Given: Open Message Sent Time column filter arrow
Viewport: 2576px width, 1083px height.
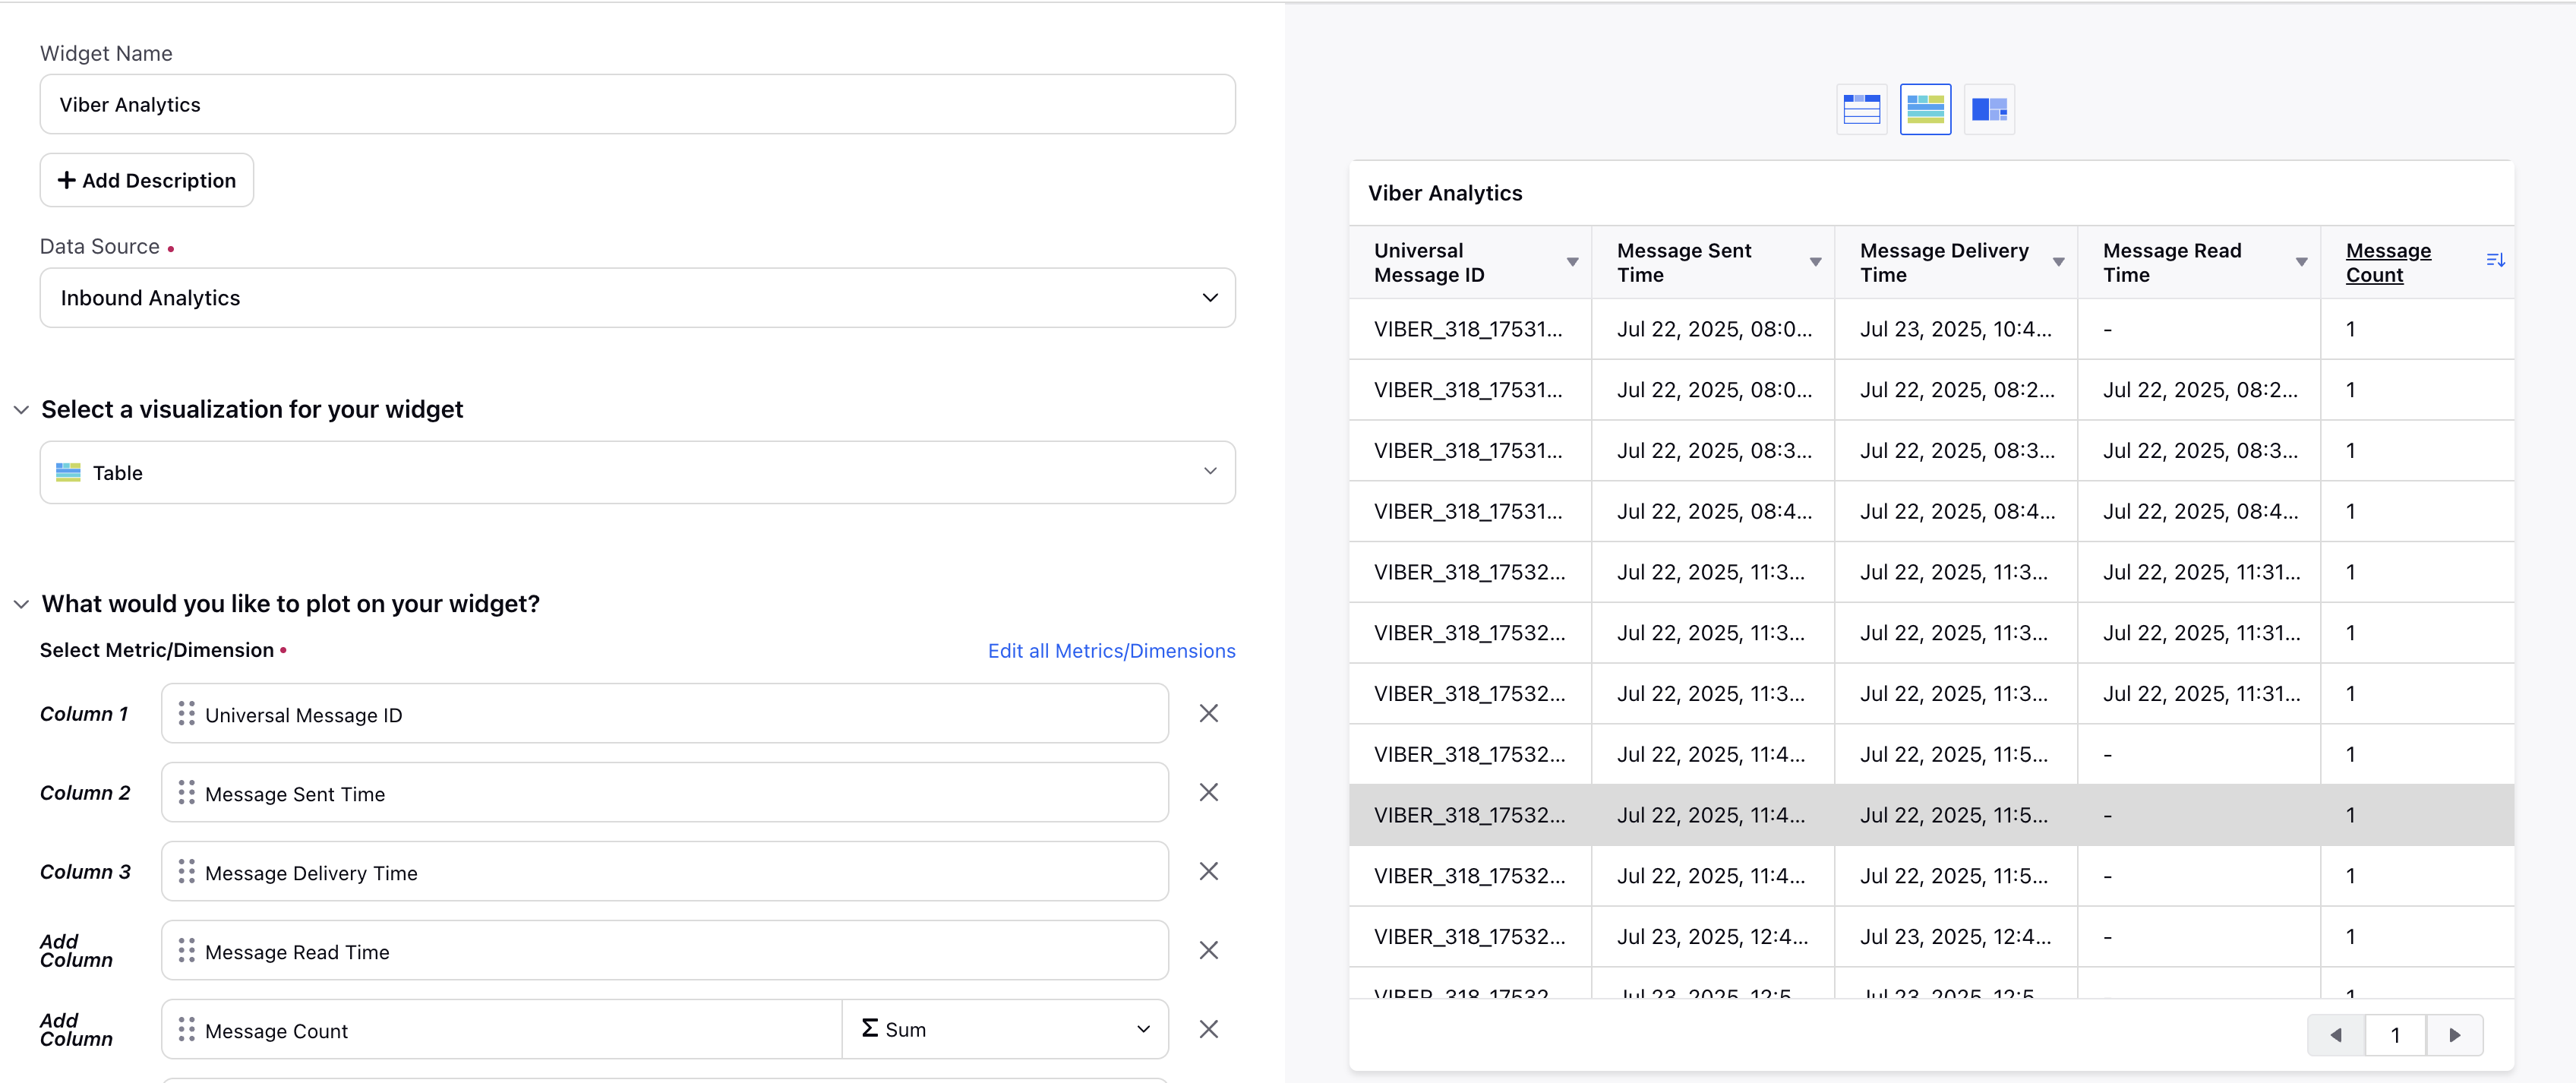Looking at the screenshot, I should [1815, 262].
